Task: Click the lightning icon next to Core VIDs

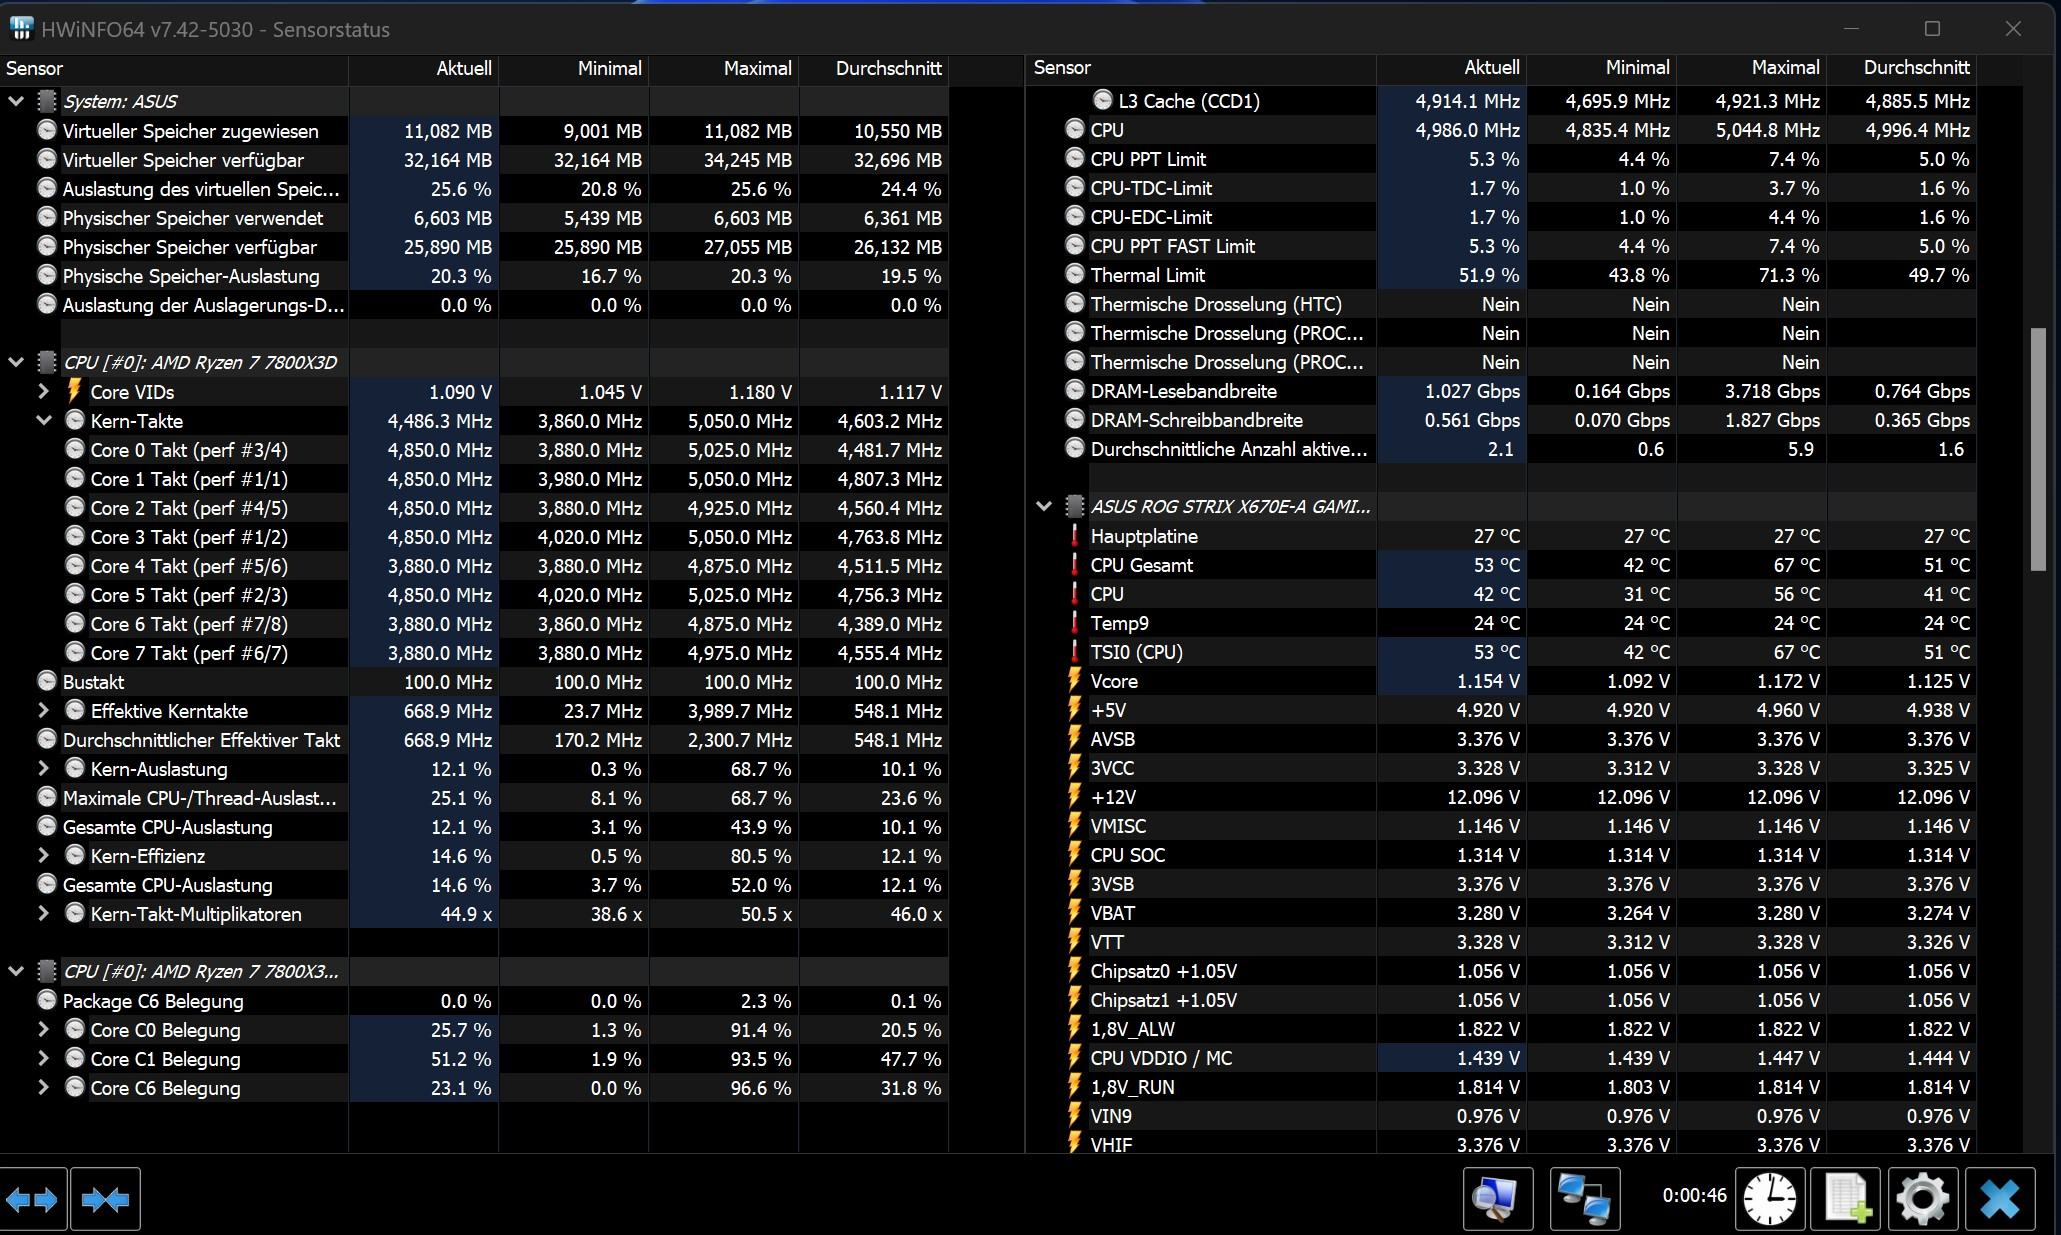Action: click(x=74, y=391)
